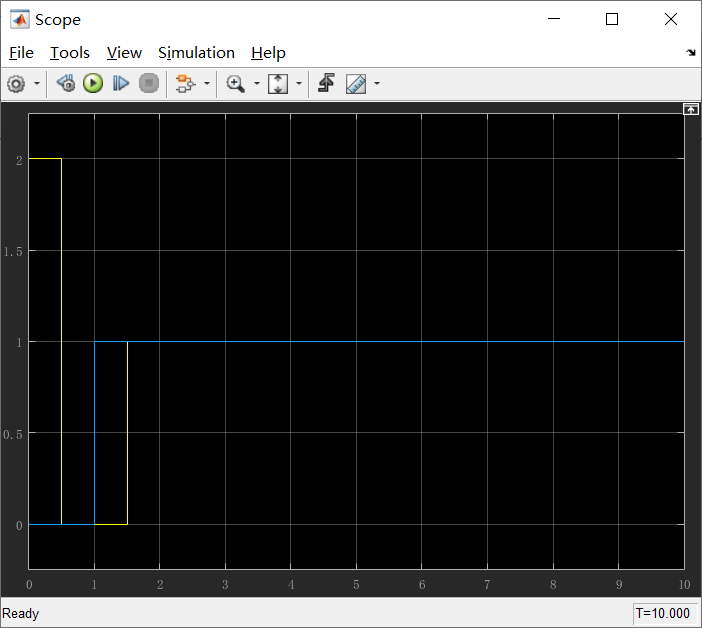702x628 pixels.
Task: Click the maximize axes button in plot corner
Action: click(x=690, y=109)
